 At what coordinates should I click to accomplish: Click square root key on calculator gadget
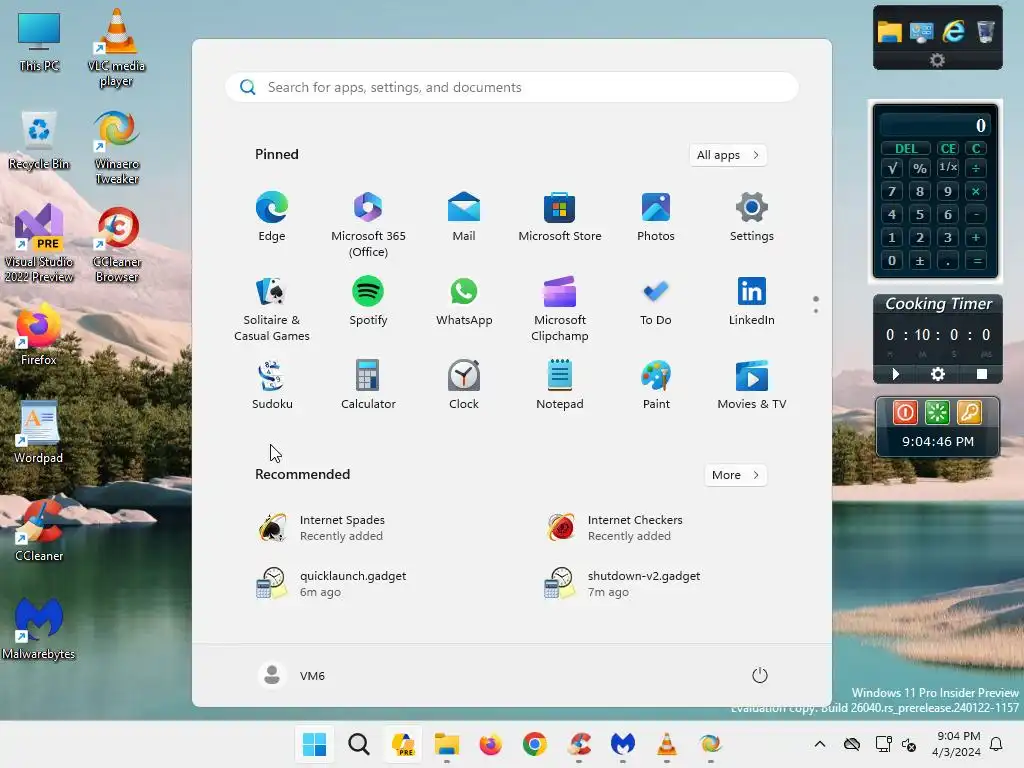coord(892,168)
